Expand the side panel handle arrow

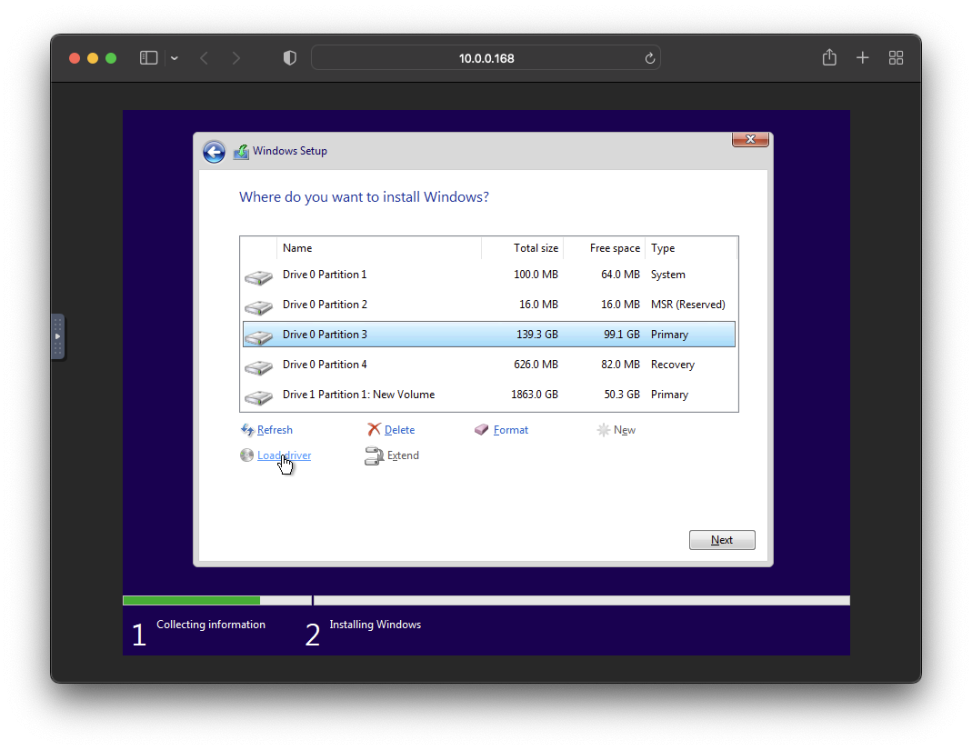coord(58,337)
